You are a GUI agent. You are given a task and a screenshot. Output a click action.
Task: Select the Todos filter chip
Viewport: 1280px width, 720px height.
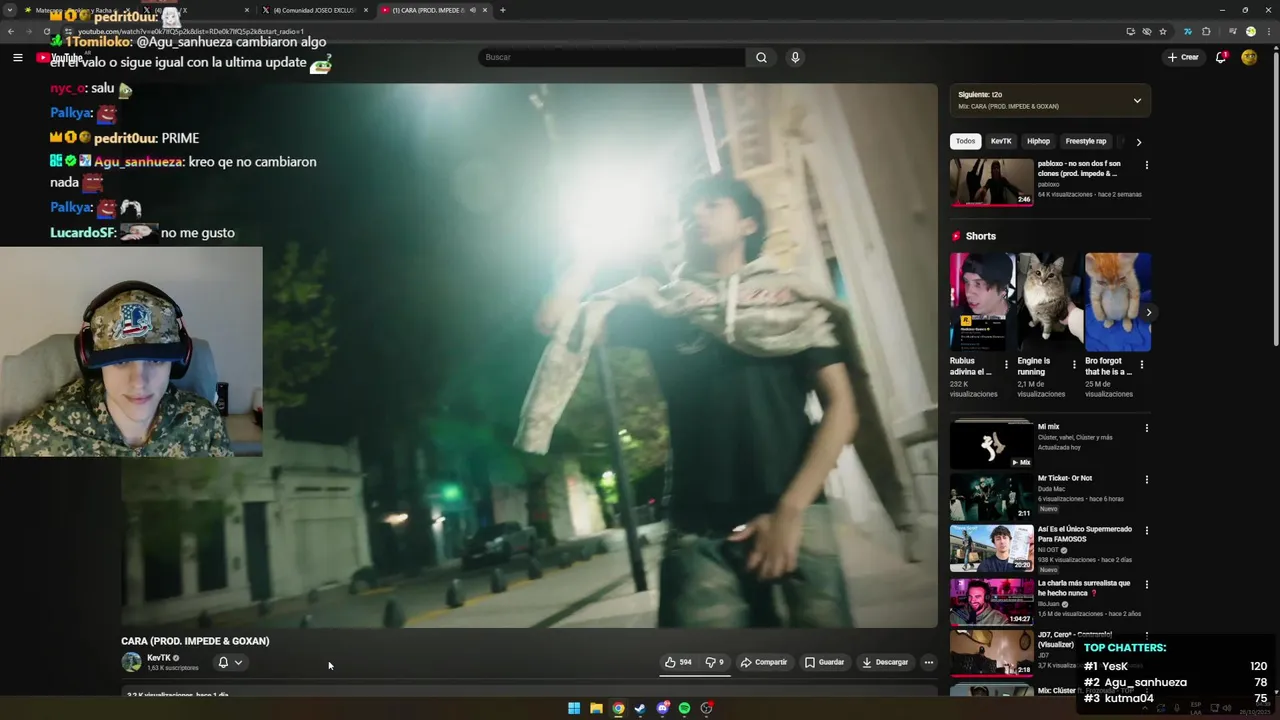tap(965, 141)
